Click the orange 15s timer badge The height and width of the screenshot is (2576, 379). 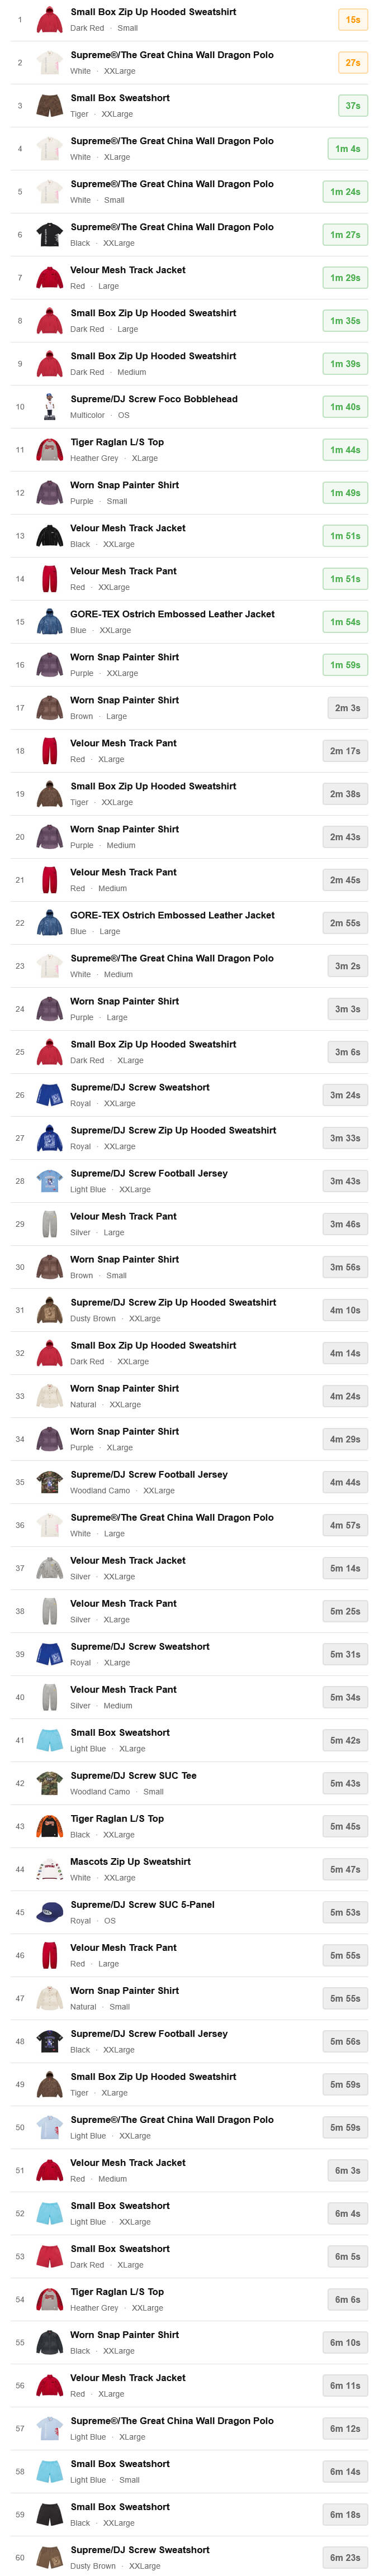coord(352,20)
